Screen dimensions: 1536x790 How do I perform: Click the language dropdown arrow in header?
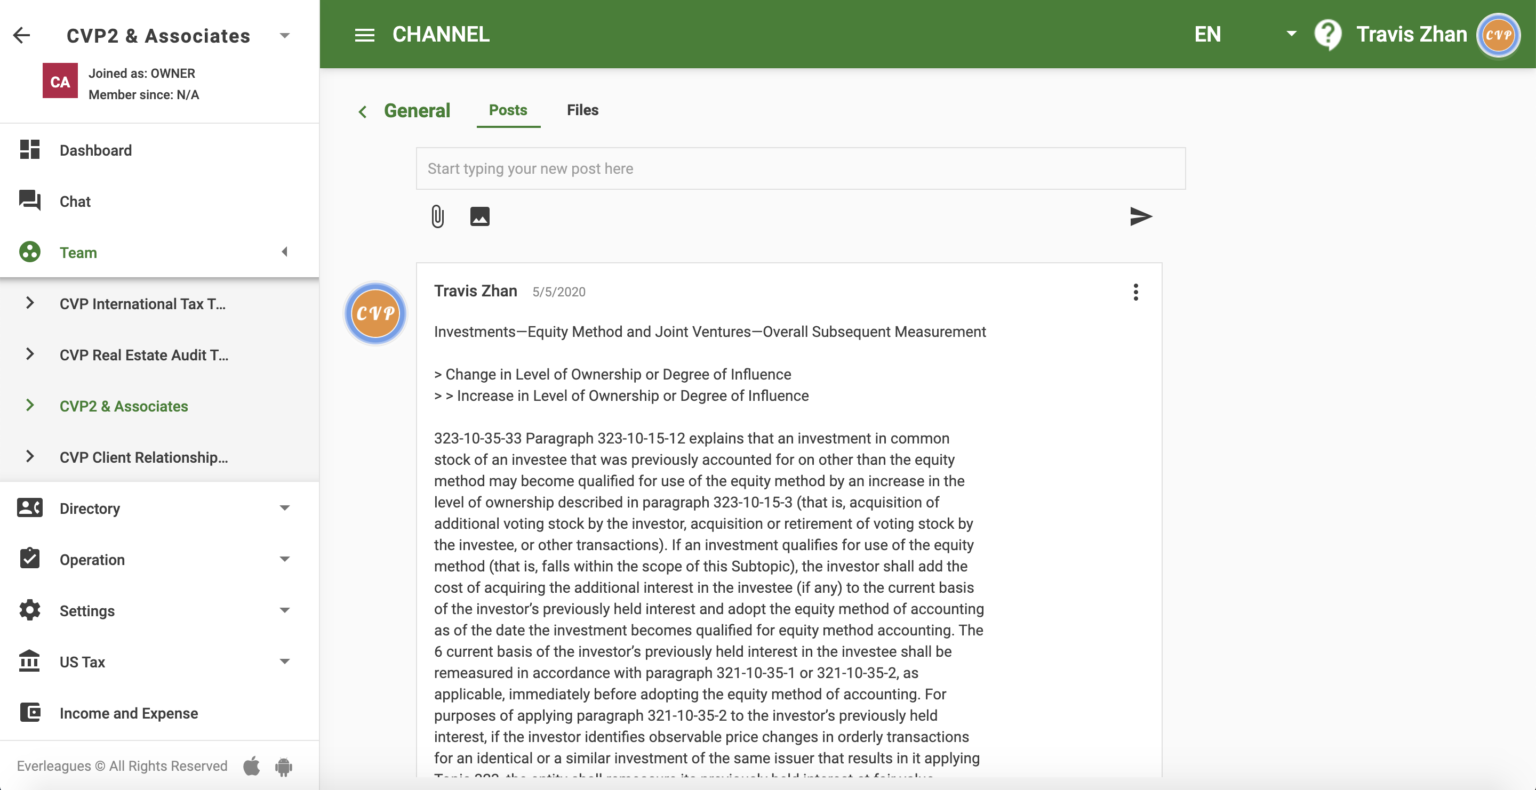click(x=1291, y=34)
